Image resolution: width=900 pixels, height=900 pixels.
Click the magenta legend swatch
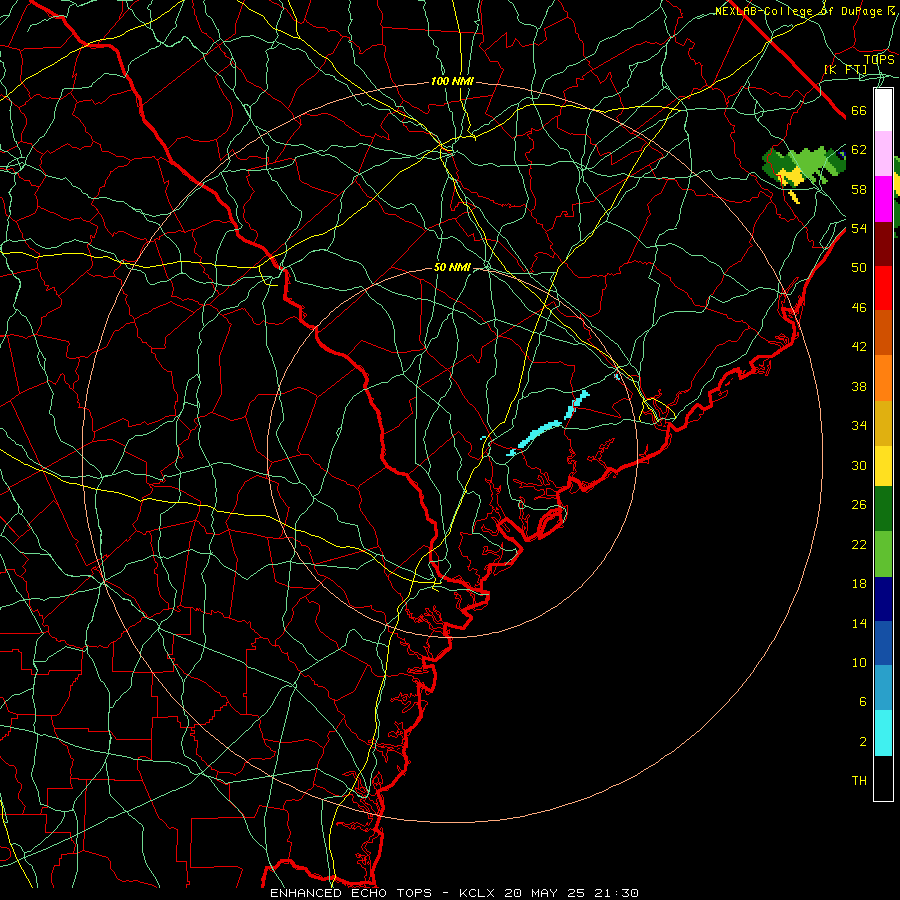point(883,199)
